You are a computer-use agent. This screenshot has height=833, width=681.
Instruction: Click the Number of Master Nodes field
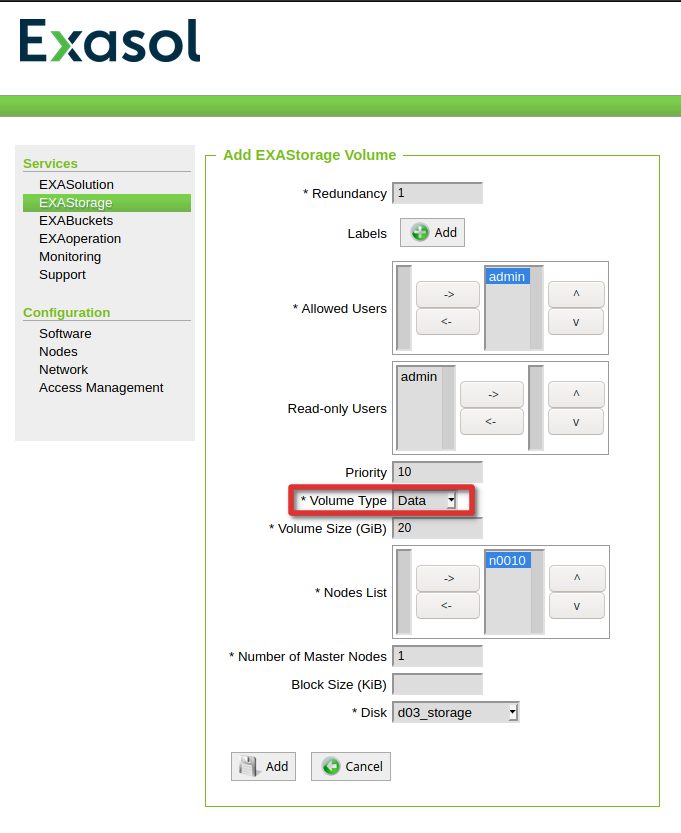pos(437,656)
